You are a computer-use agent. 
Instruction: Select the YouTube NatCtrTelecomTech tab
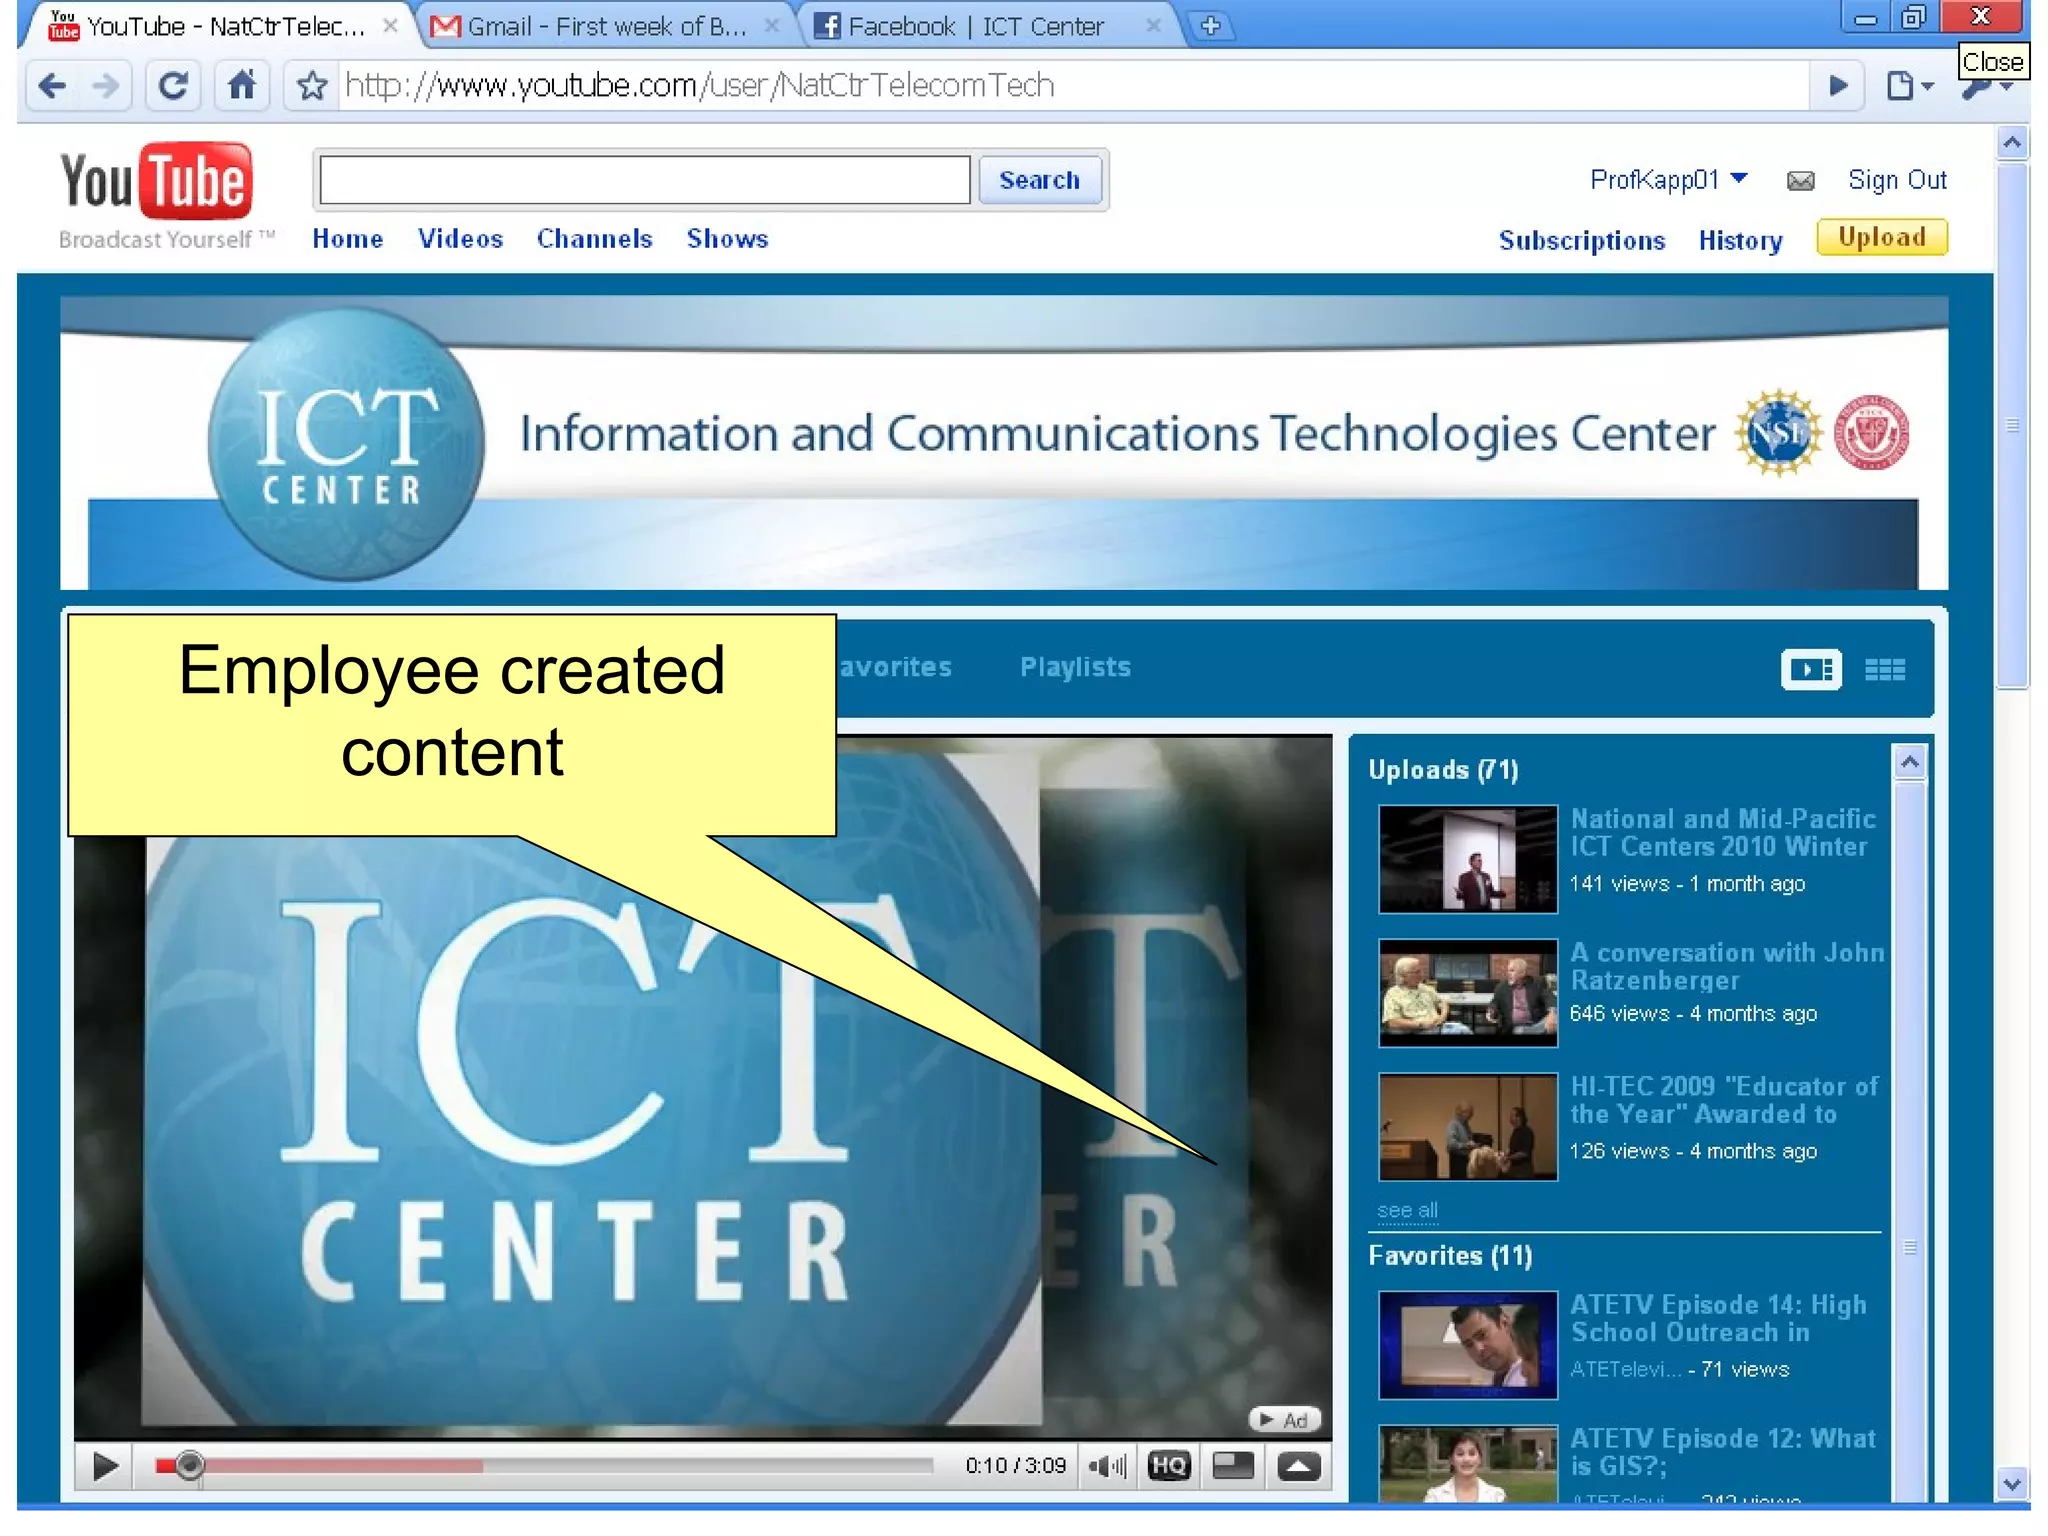(220, 26)
